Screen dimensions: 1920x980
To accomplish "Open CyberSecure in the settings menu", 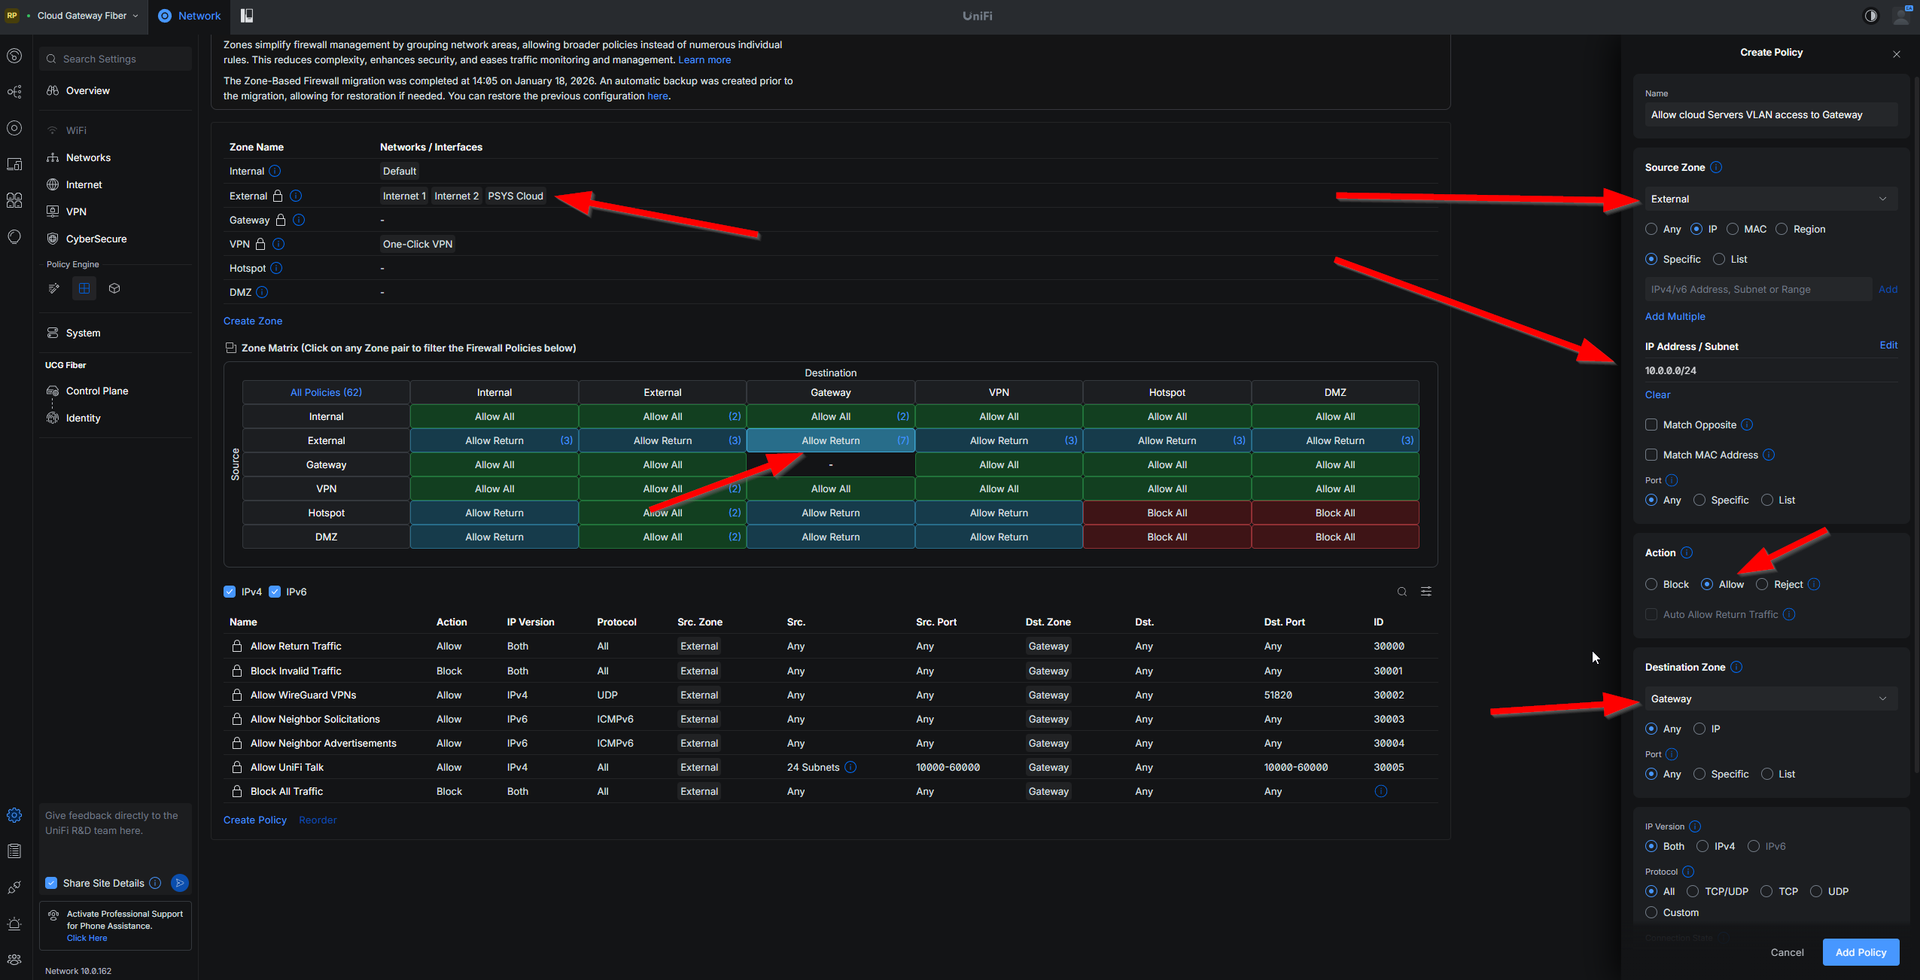I will point(96,239).
